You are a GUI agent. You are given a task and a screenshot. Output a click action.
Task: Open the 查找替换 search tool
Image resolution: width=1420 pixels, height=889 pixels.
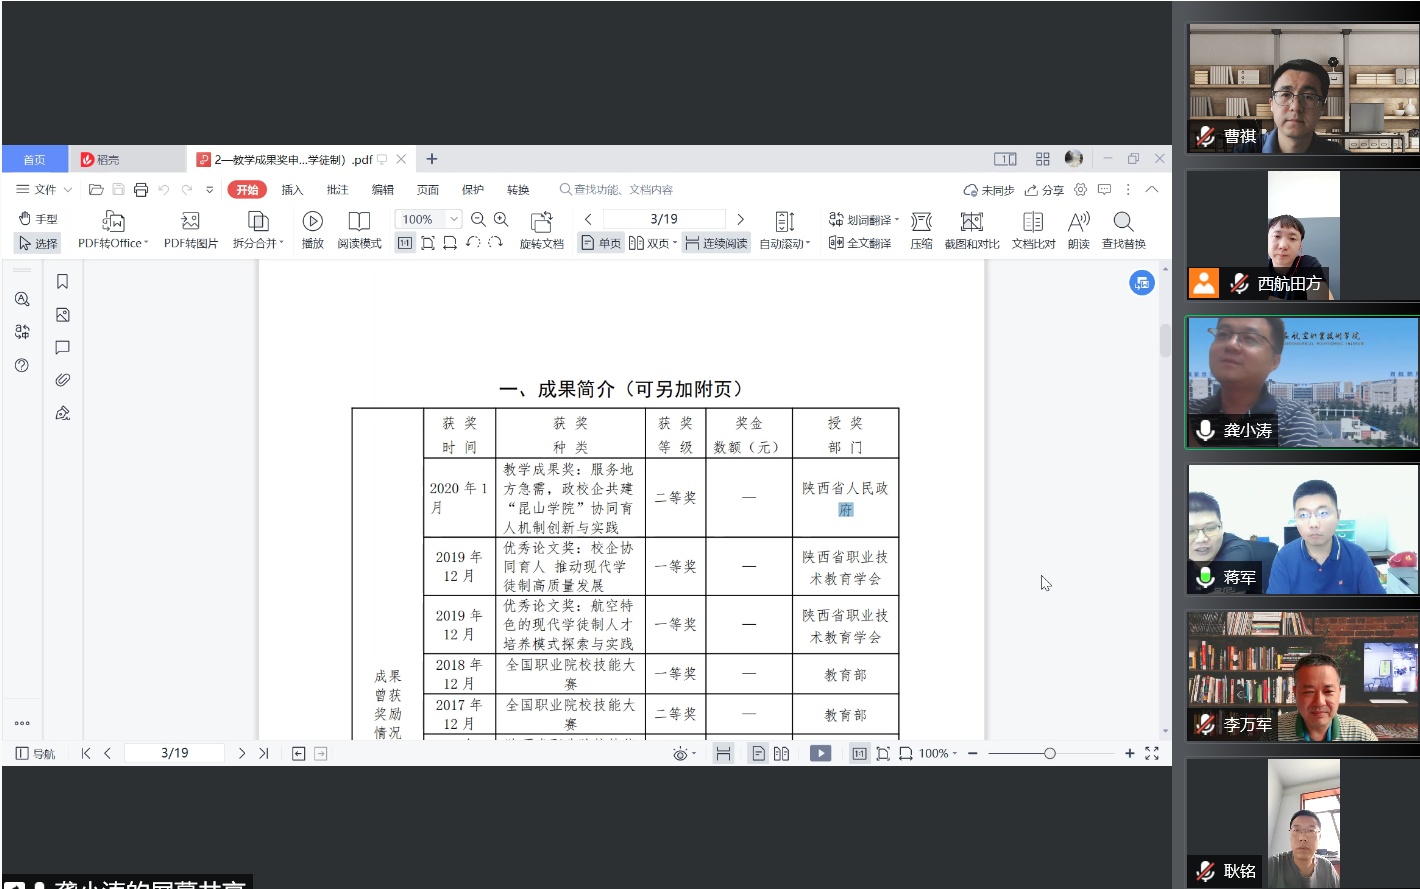click(x=1123, y=230)
